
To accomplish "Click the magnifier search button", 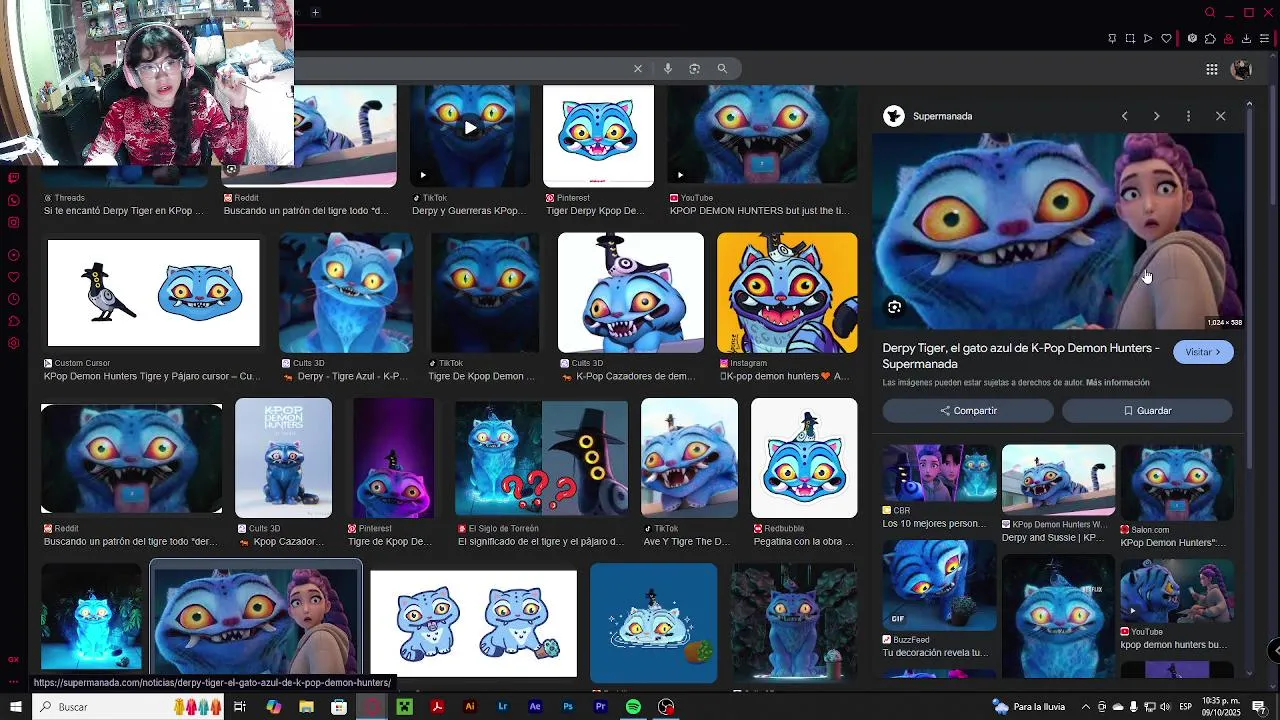I will tap(722, 68).
